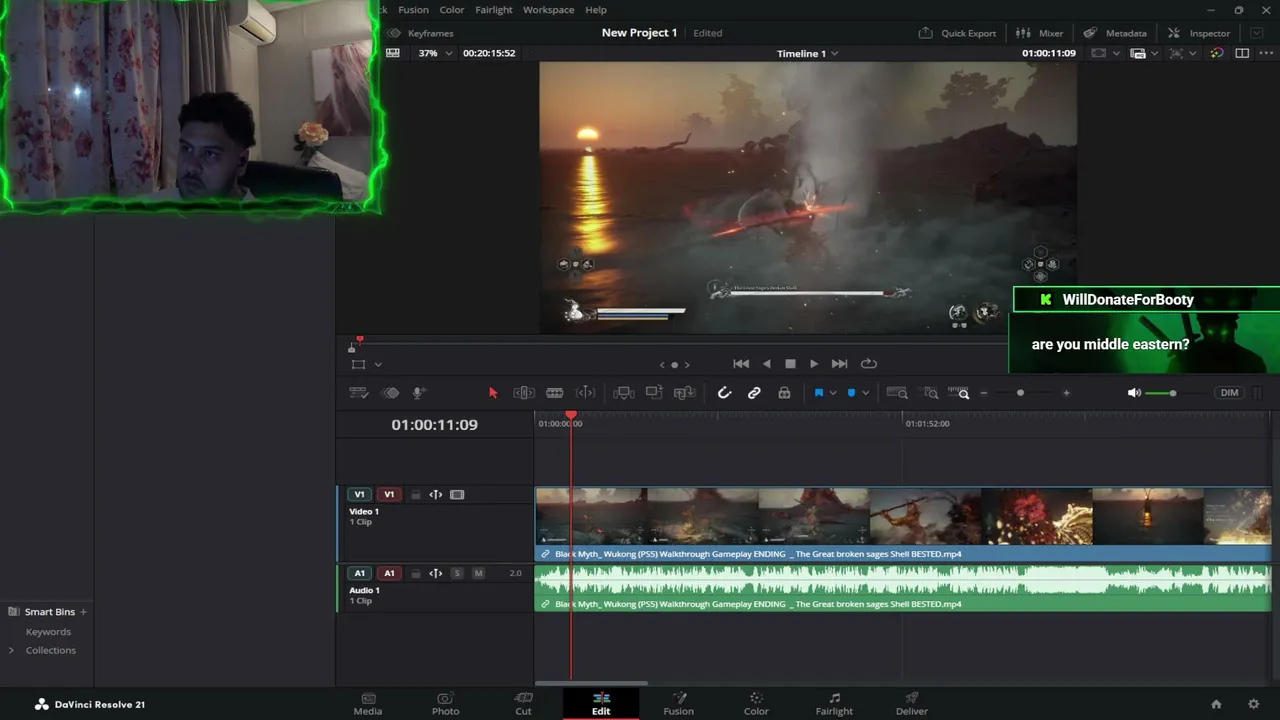This screenshot has width=1280, height=720.
Task: Click the Detail Zoom icon
Action: tap(931, 393)
